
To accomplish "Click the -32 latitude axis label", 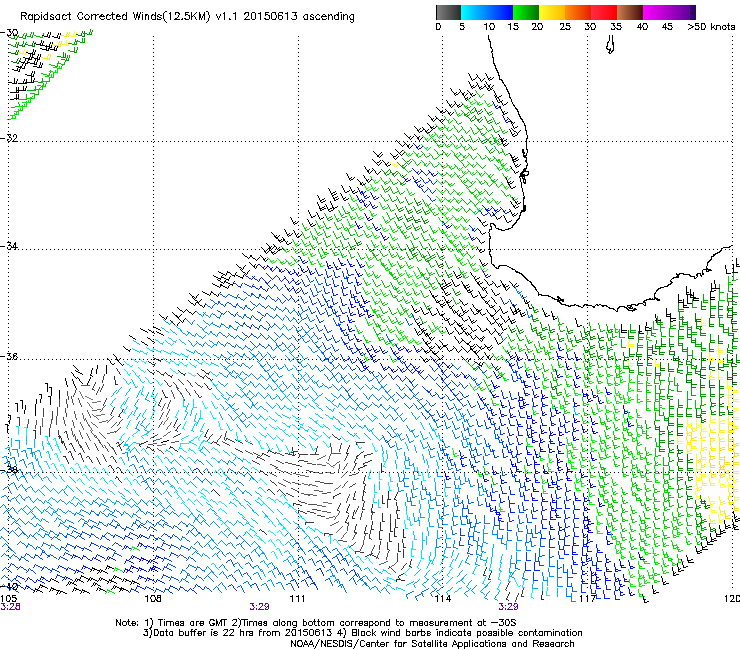I will click(x=9, y=138).
